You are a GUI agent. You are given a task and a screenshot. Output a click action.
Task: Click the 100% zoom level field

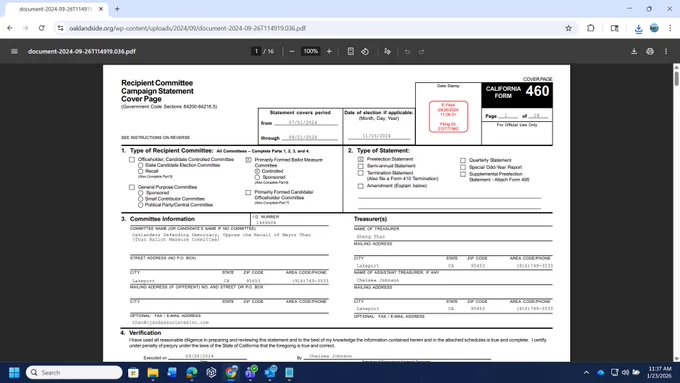(311, 51)
